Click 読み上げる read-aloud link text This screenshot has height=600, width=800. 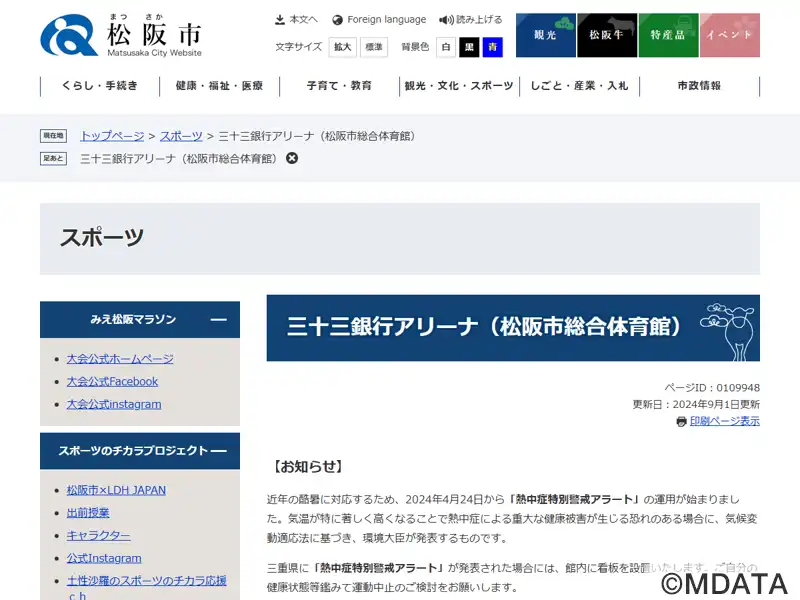(x=479, y=20)
